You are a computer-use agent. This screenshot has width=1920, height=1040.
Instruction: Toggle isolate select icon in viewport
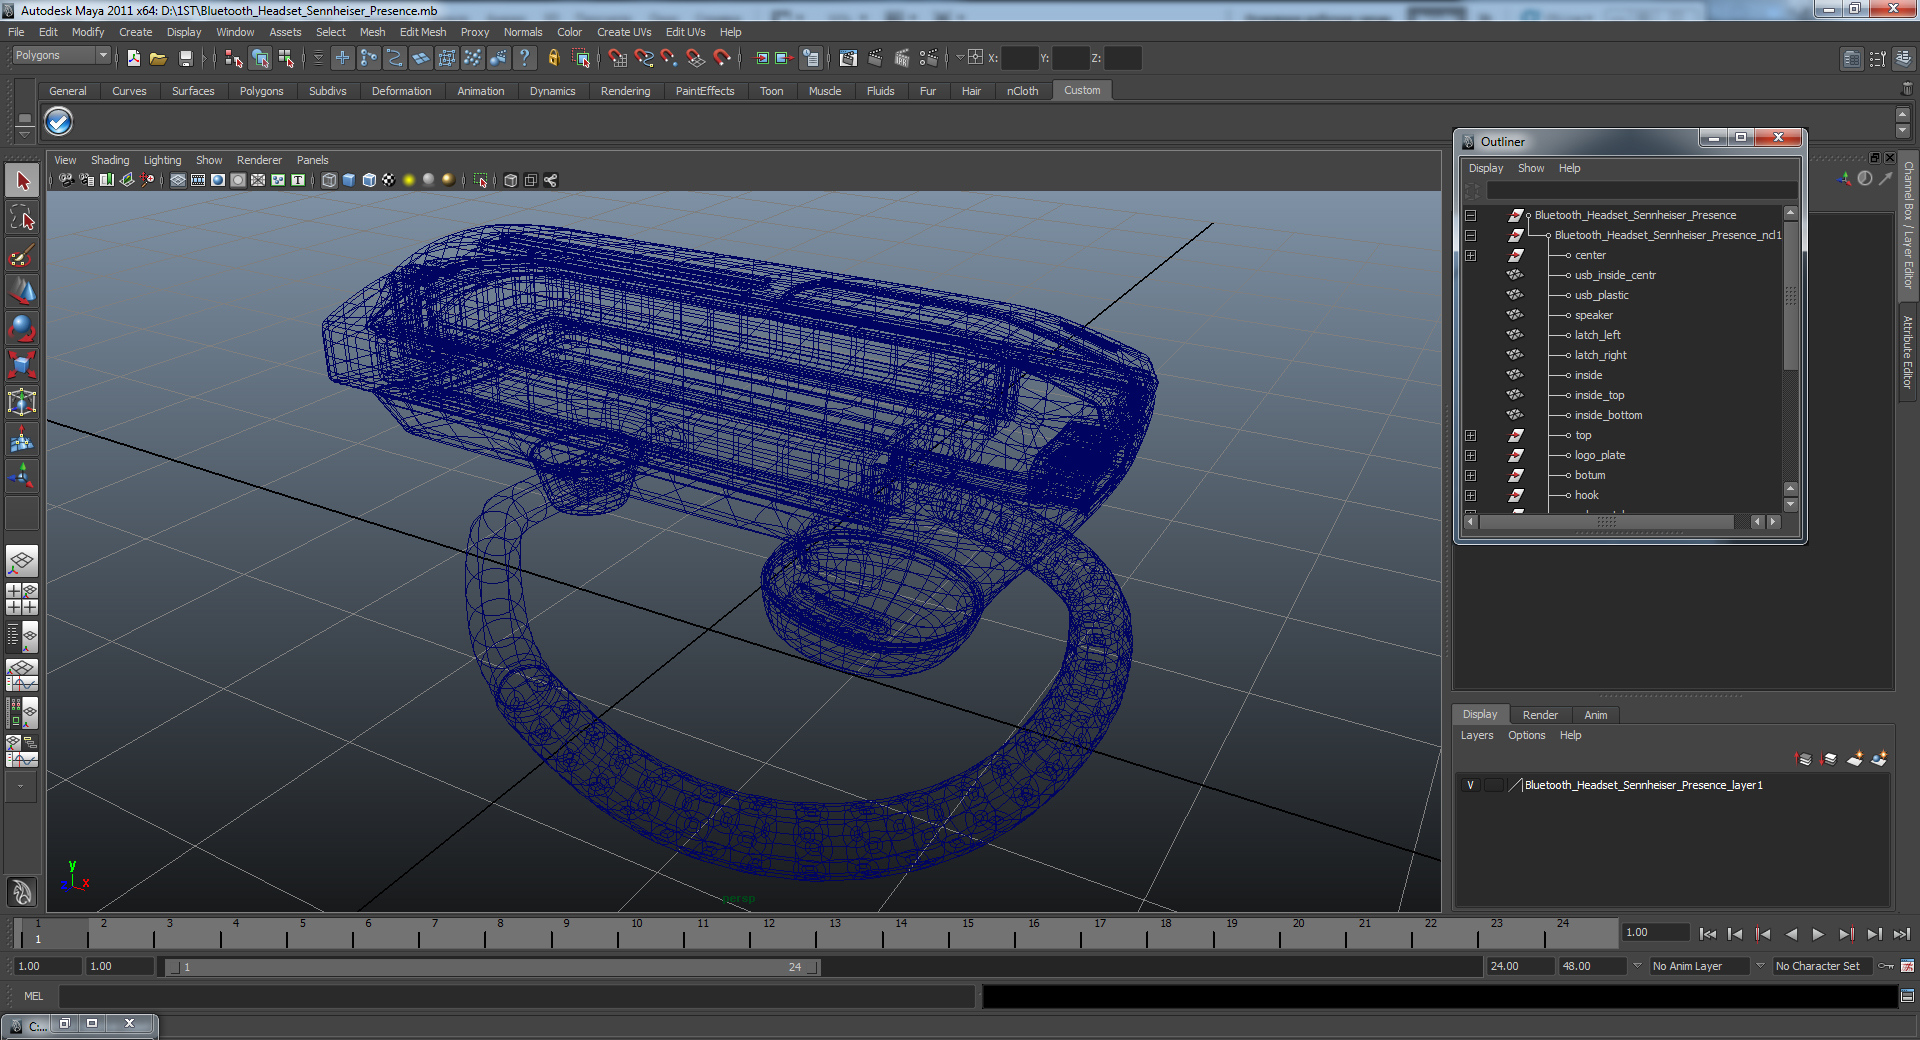click(x=480, y=180)
